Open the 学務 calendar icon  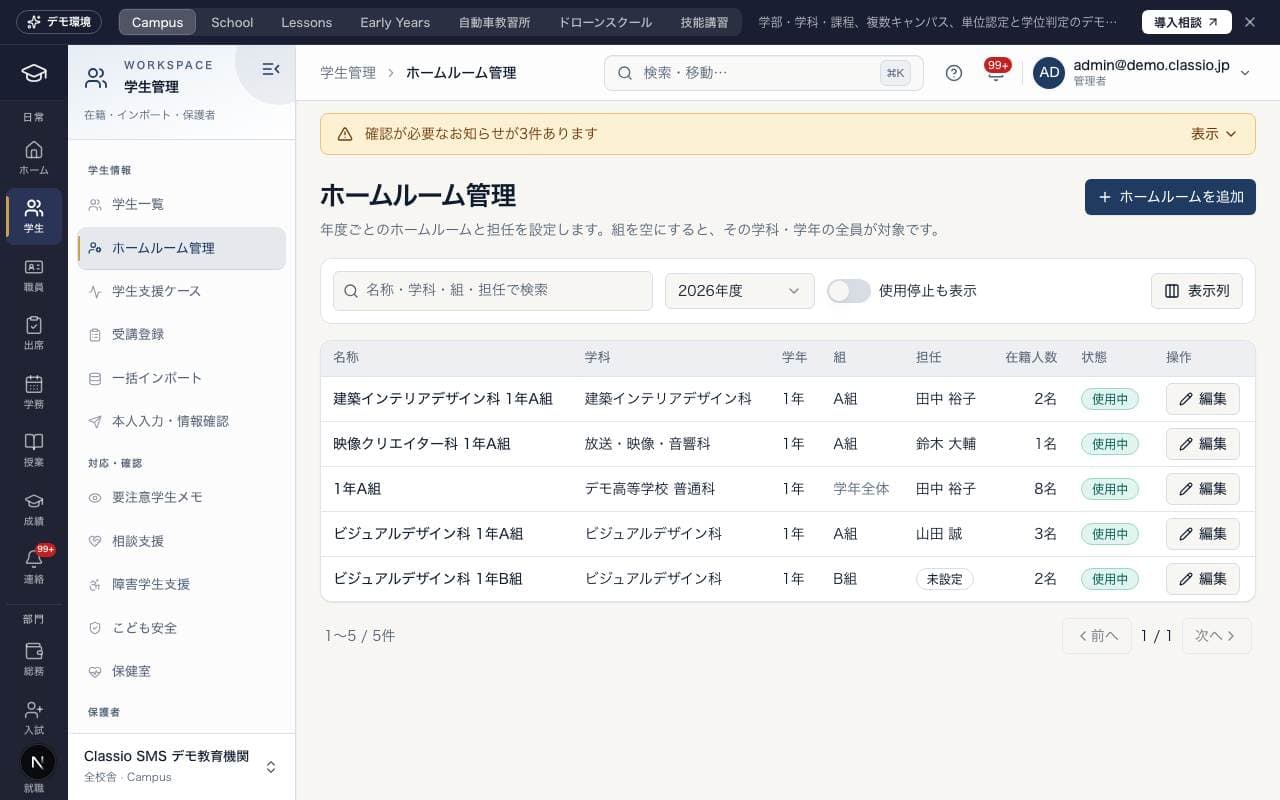point(34,392)
